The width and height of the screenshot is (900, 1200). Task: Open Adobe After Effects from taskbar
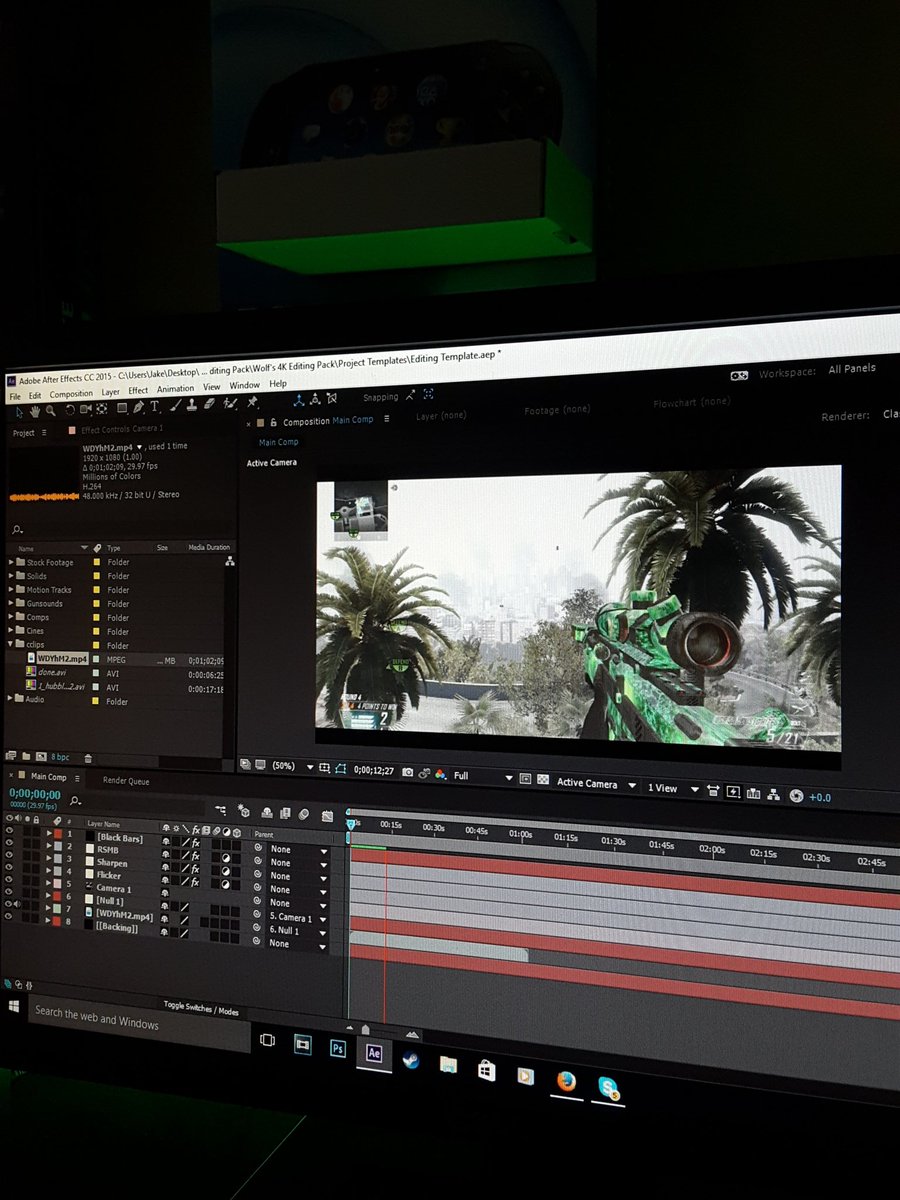374,1053
